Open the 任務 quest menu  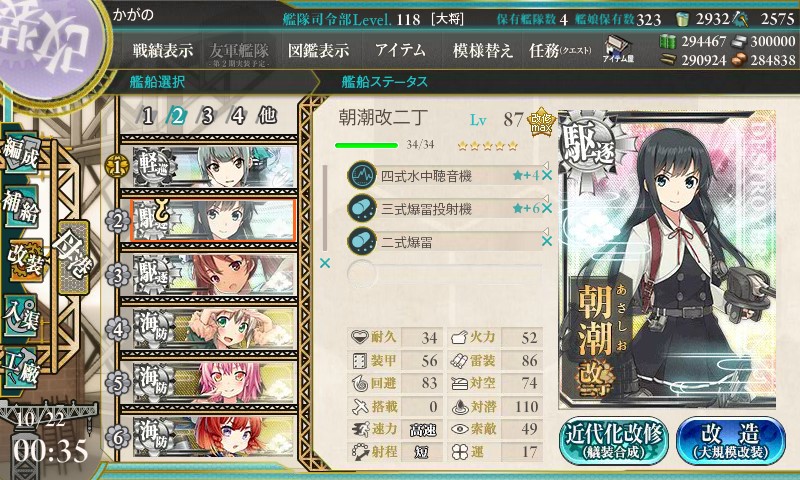coord(560,50)
